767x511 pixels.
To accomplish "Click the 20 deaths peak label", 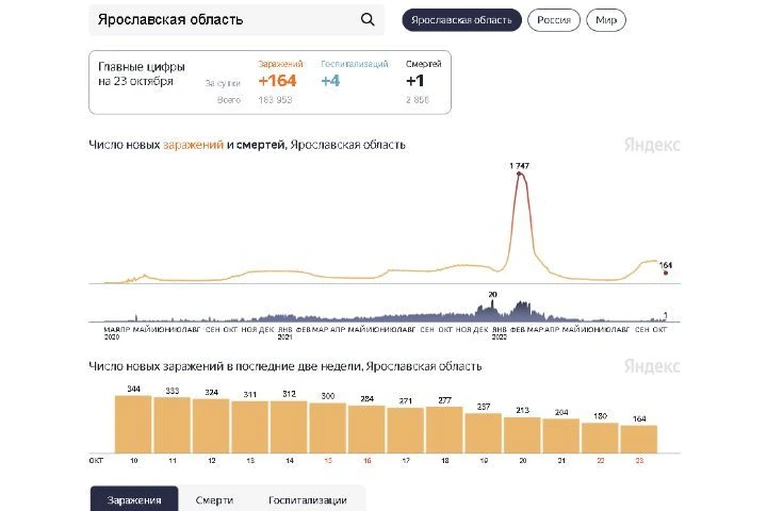I will point(493,294).
